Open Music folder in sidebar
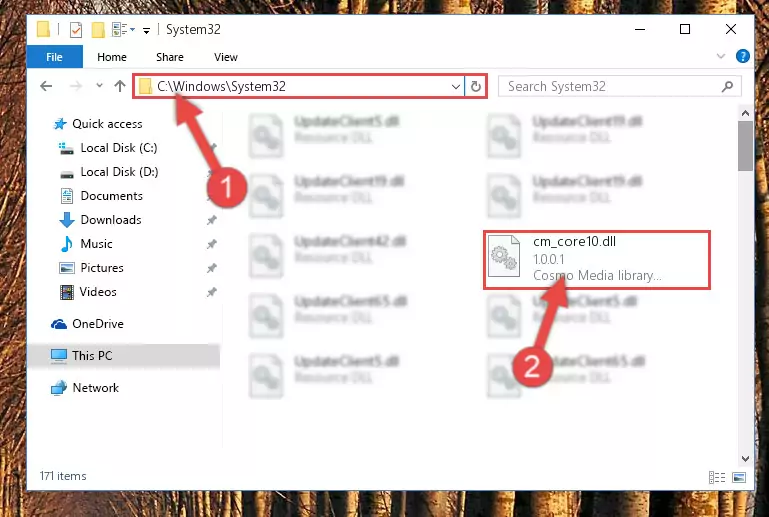Image resolution: width=769 pixels, height=517 pixels. tap(96, 244)
